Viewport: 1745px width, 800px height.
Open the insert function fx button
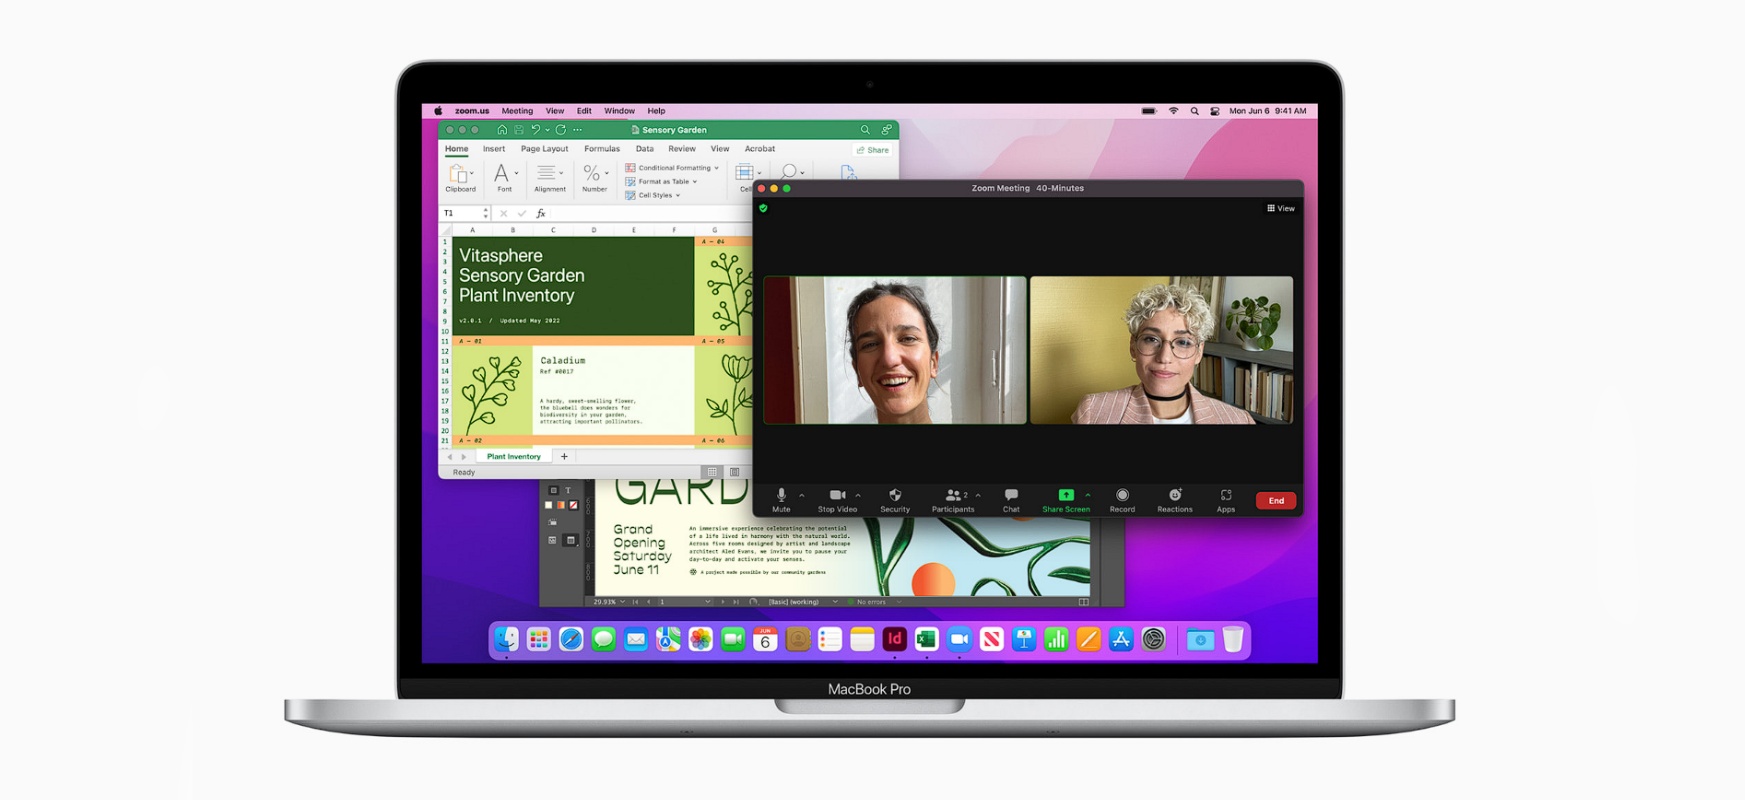pos(541,213)
